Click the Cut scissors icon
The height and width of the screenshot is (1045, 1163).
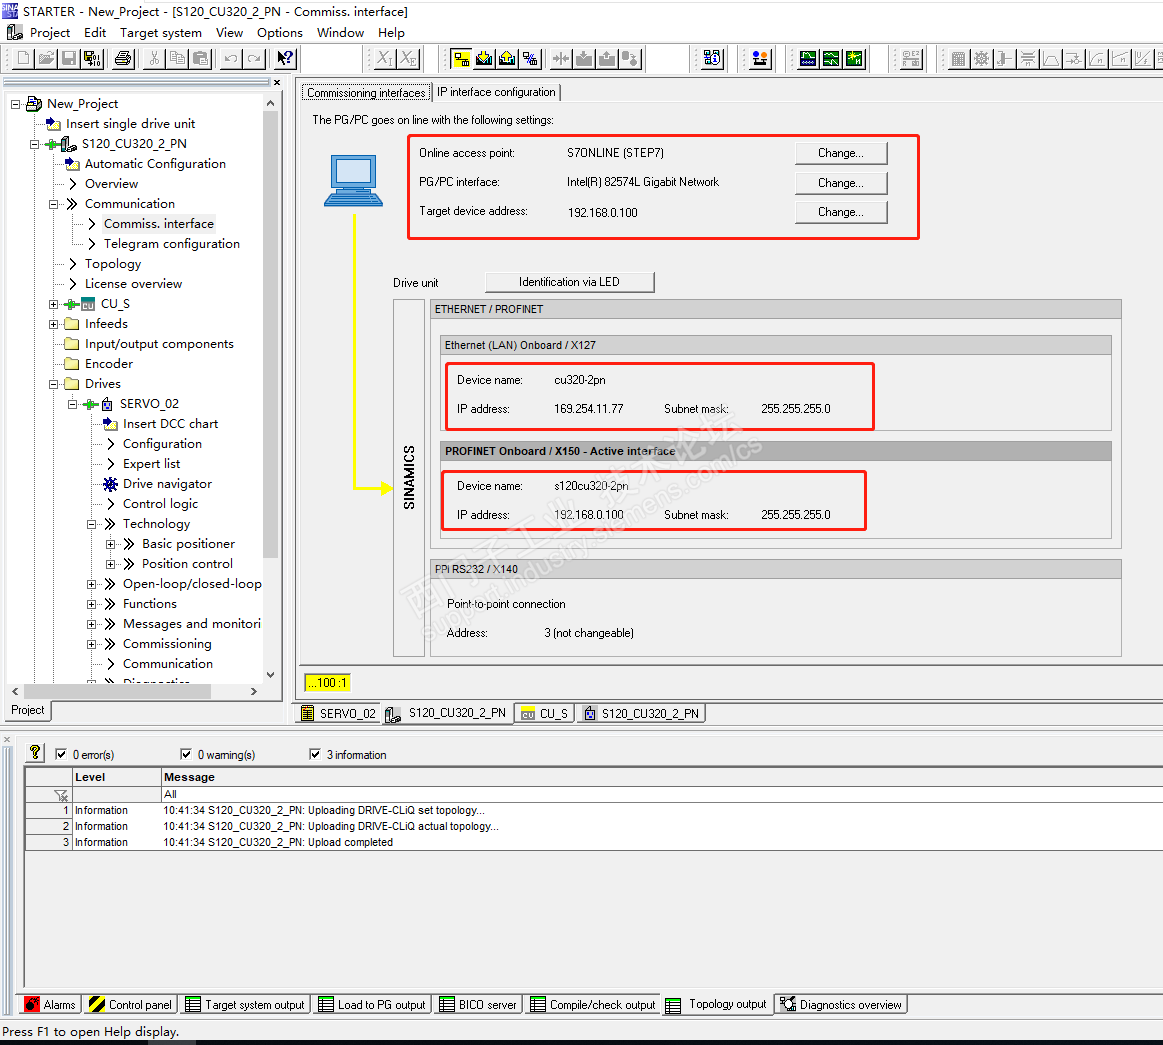point(154,58)
